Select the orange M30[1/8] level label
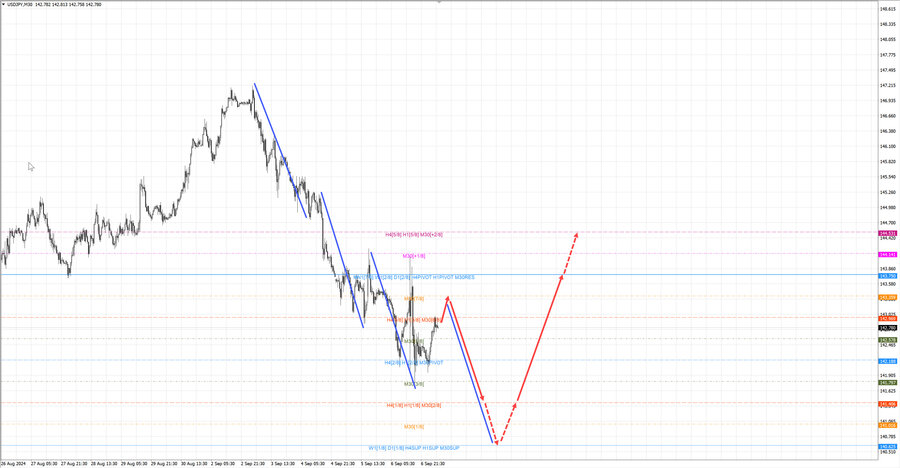Image resolution: width=900 pixels, height=468 pixels. [x=414, y=427]
